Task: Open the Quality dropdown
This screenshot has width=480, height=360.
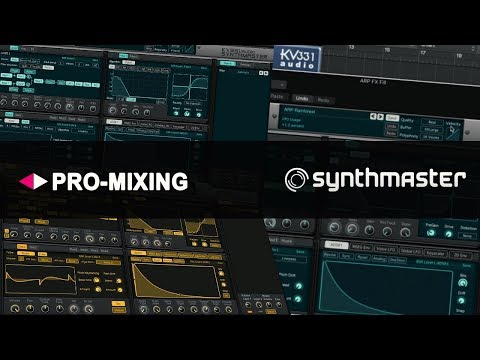Action: point(432,122)
